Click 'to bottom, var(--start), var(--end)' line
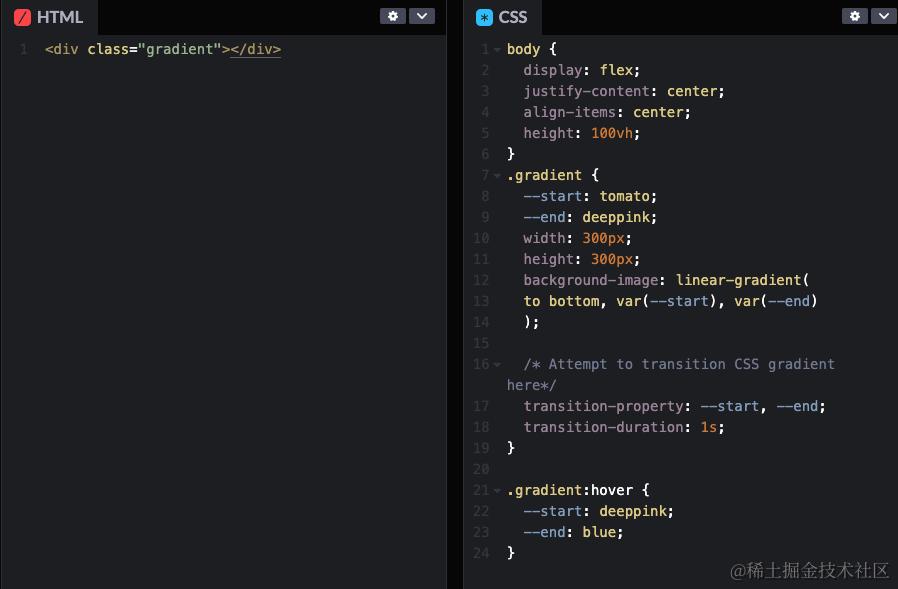The width and height of the screenshot is (898, 589). [670, 301]
